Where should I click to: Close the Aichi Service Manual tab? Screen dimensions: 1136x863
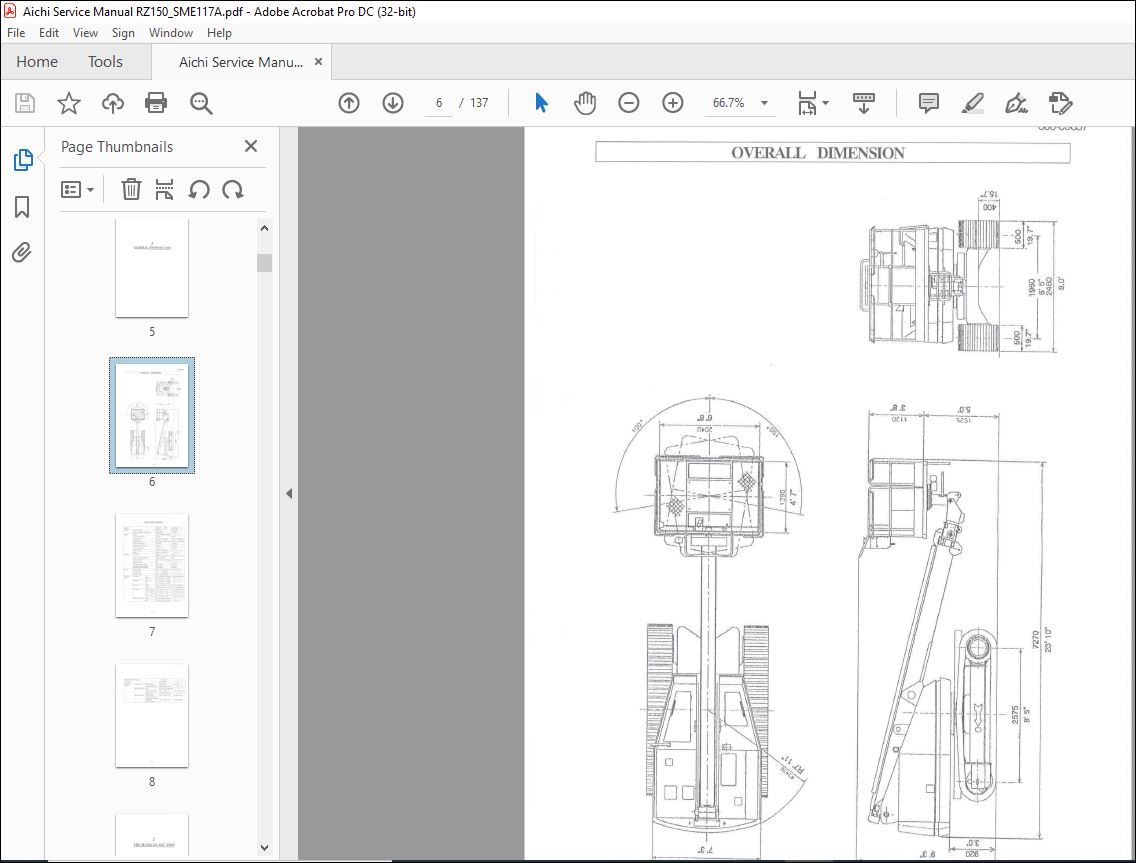pyautogui.click(x=318, y=62)
